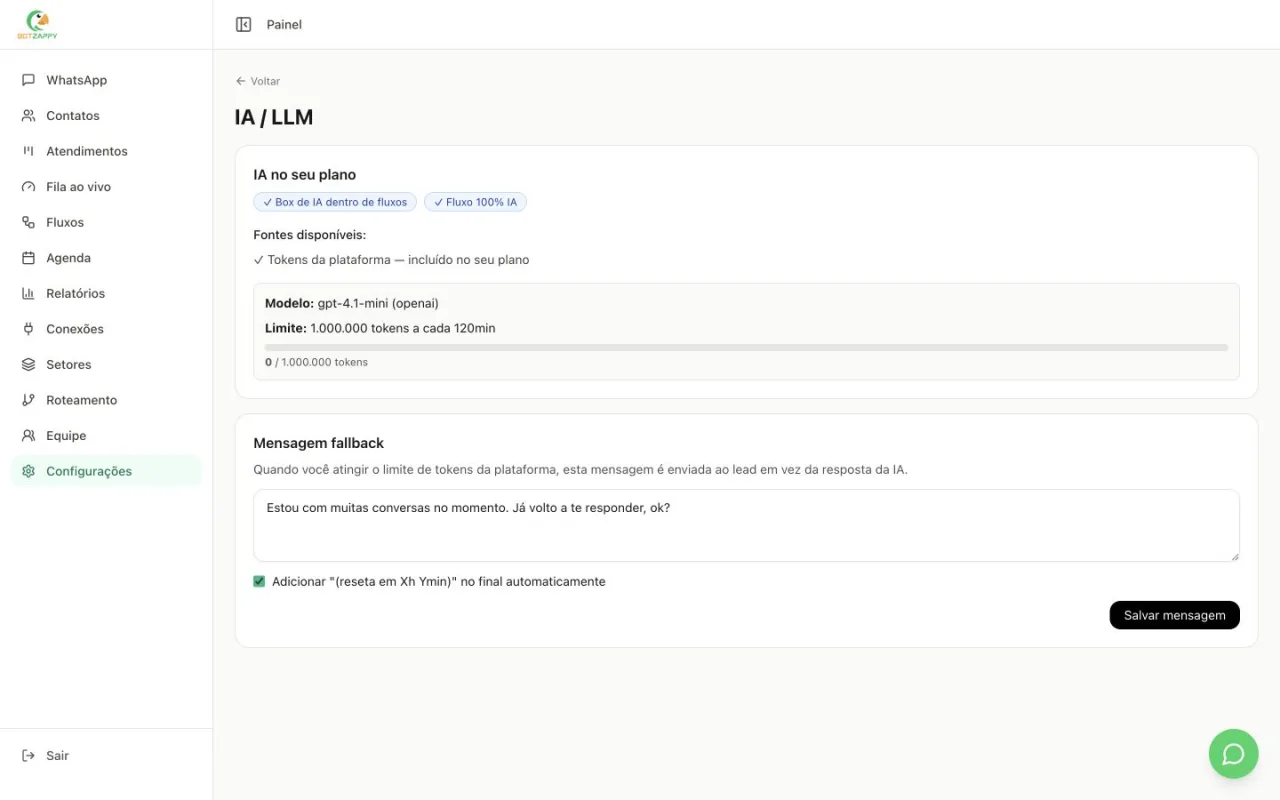Go to Contatos in the sidebar
This screenshot has width=1280, height=800.
coord(106,116)
